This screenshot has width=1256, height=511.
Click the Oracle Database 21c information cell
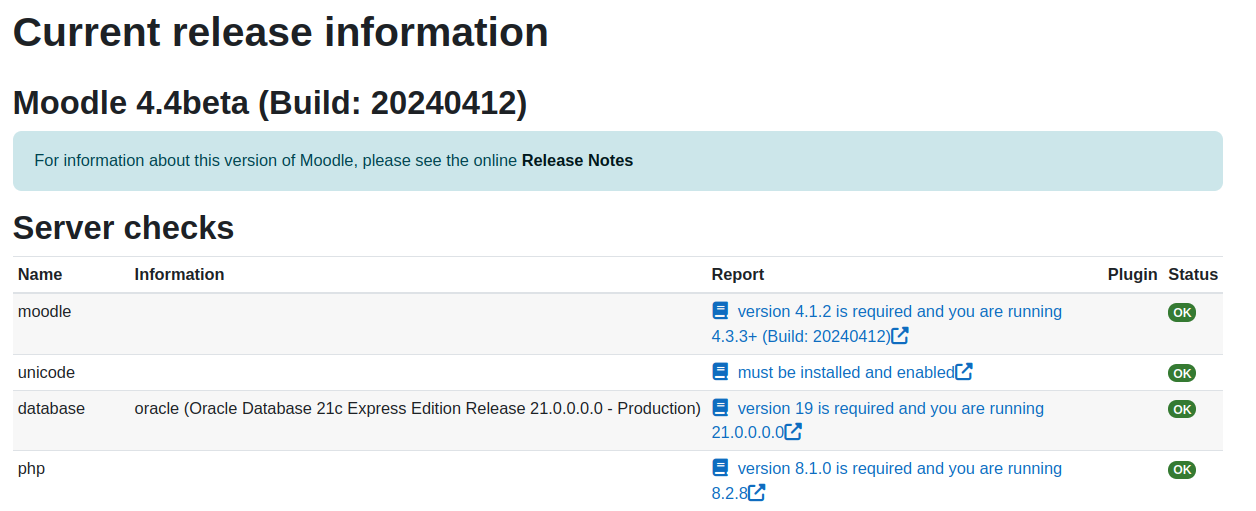tap(417, 408)
